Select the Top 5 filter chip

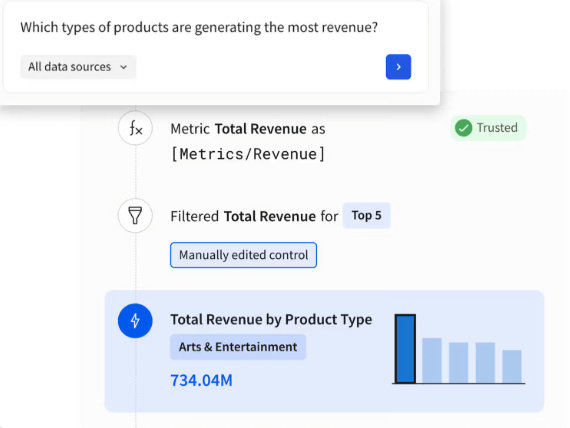coord(366,216)
